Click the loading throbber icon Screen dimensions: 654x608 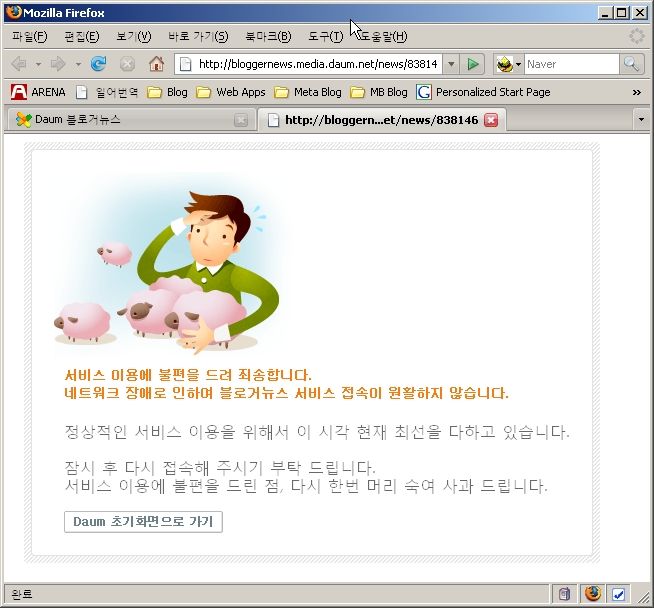[637, 36]
